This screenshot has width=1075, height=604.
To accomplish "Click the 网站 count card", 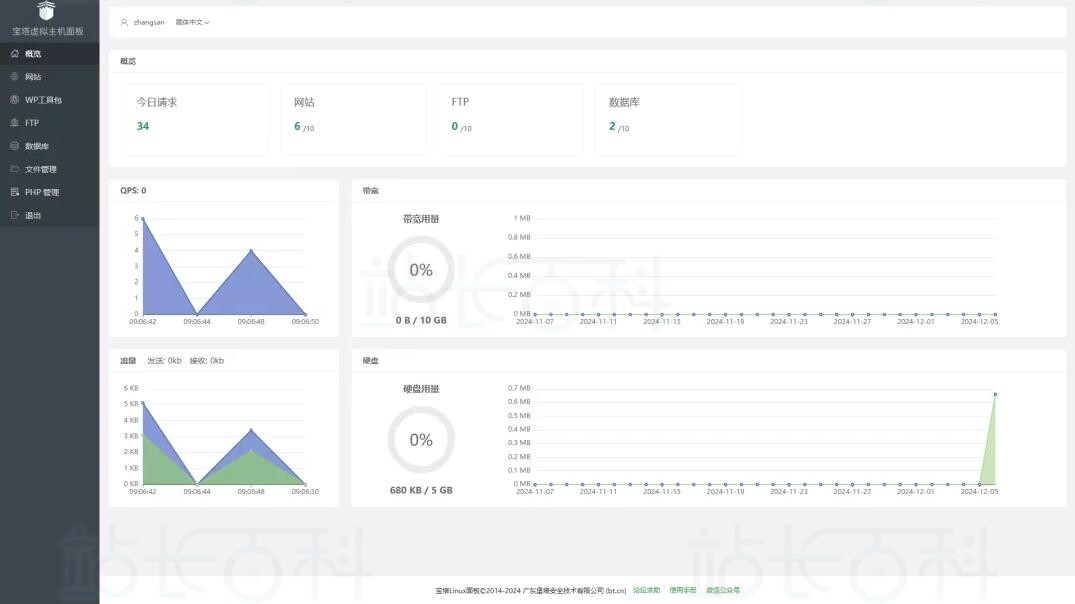I will 353,119.
